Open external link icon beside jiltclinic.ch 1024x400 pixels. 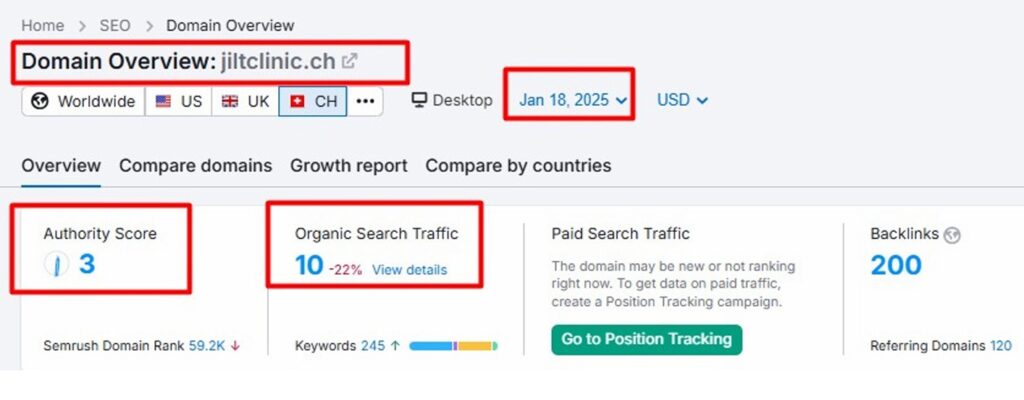tap(349, 61)
